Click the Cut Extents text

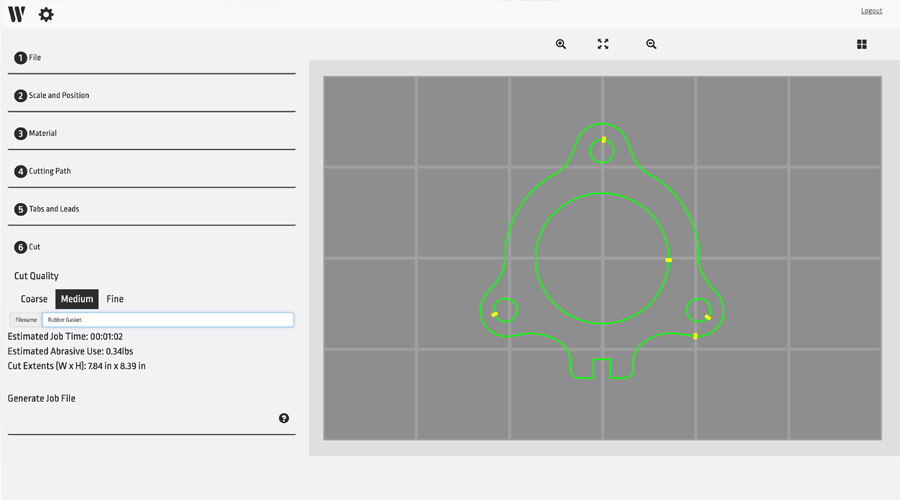click(76, 366)
